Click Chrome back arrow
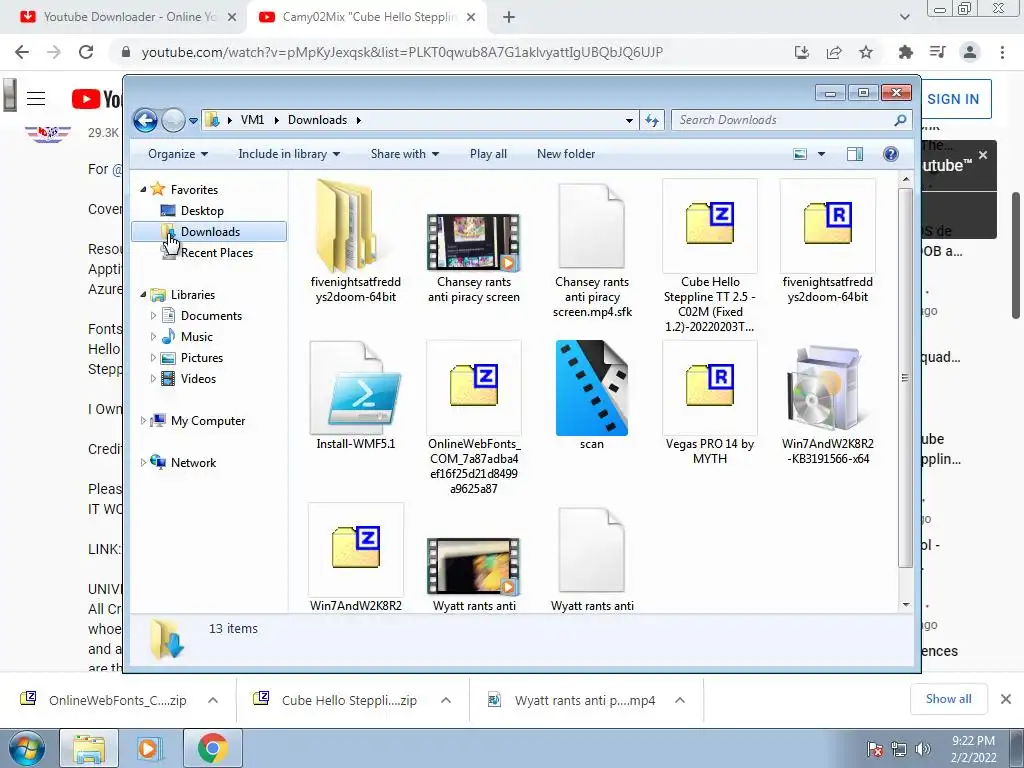This screenshot has height=768, width=1024. click(x=22, y=52)
